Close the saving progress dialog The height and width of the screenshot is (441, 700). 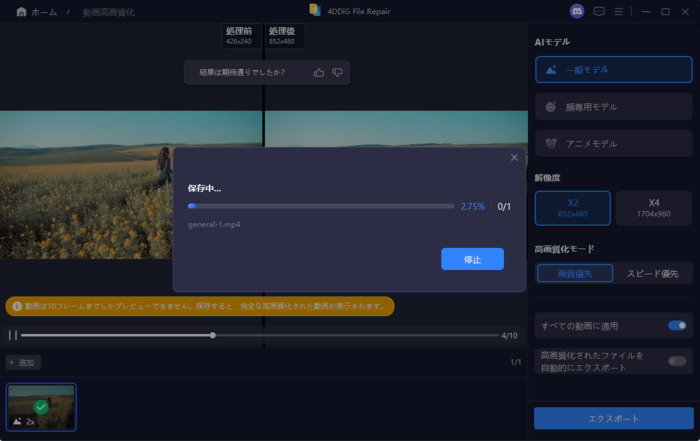pos(514,157)
